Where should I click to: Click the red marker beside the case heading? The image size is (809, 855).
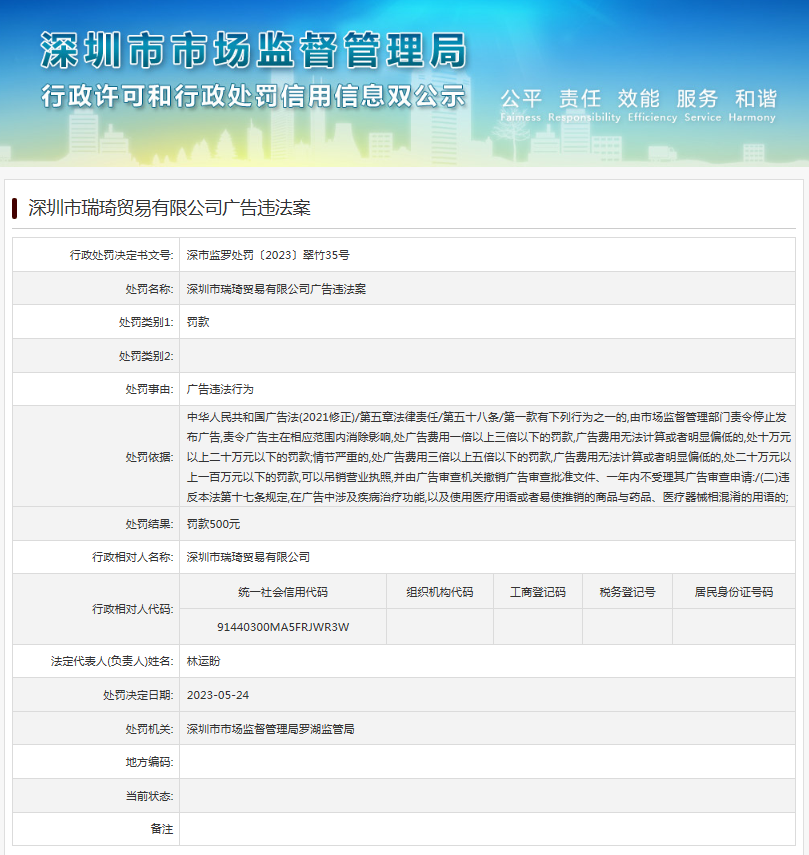[15, 208]
